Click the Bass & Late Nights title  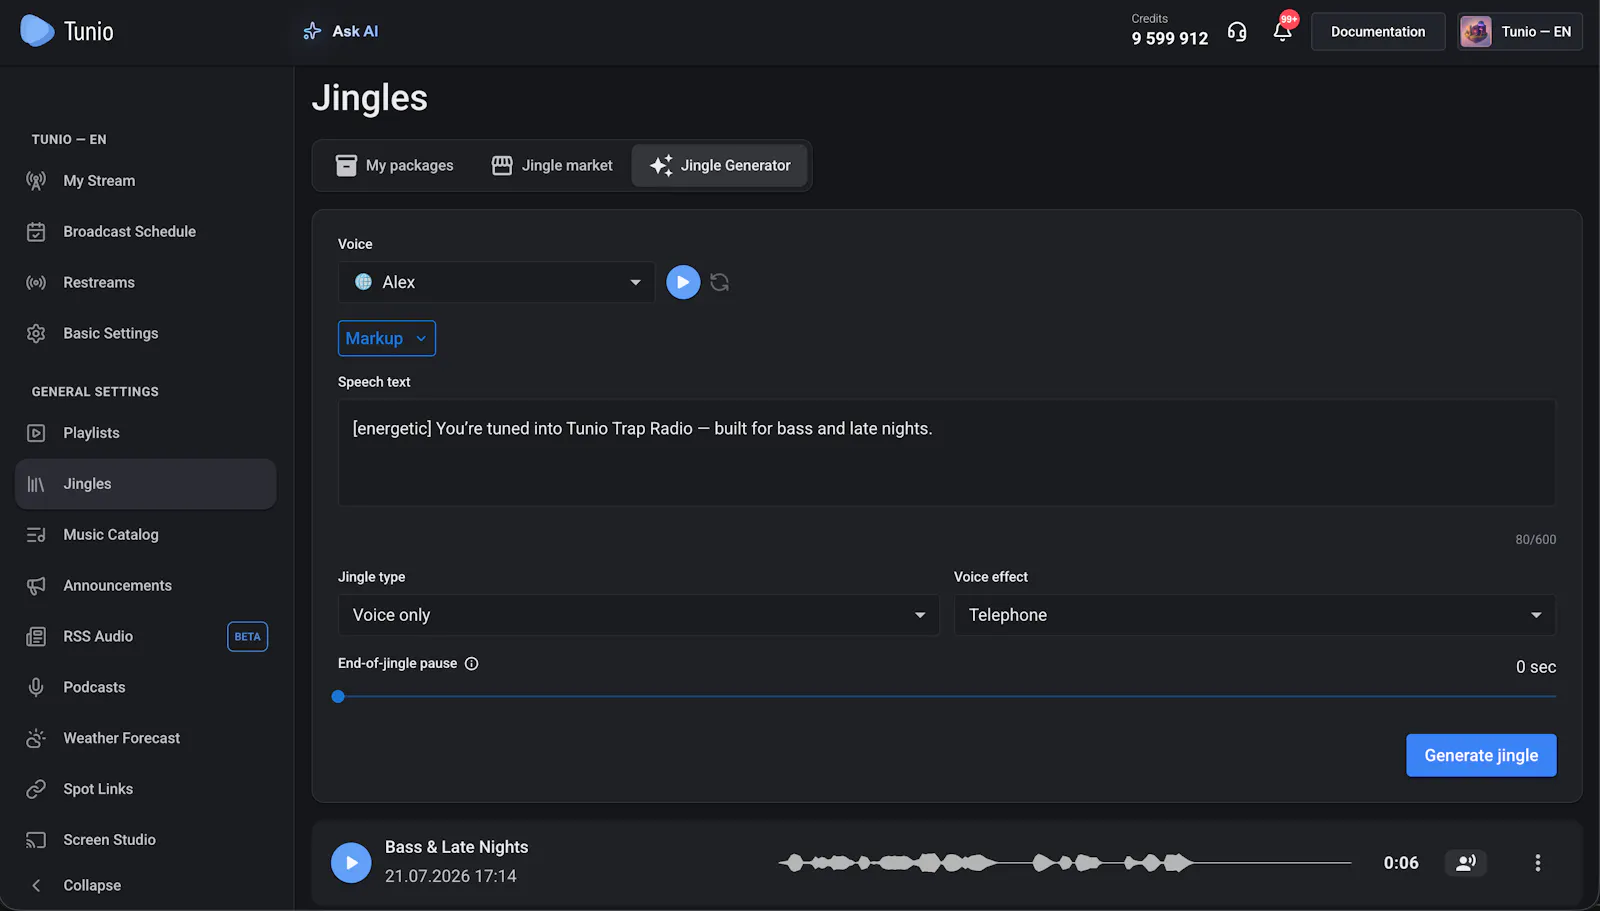[456, 848]
